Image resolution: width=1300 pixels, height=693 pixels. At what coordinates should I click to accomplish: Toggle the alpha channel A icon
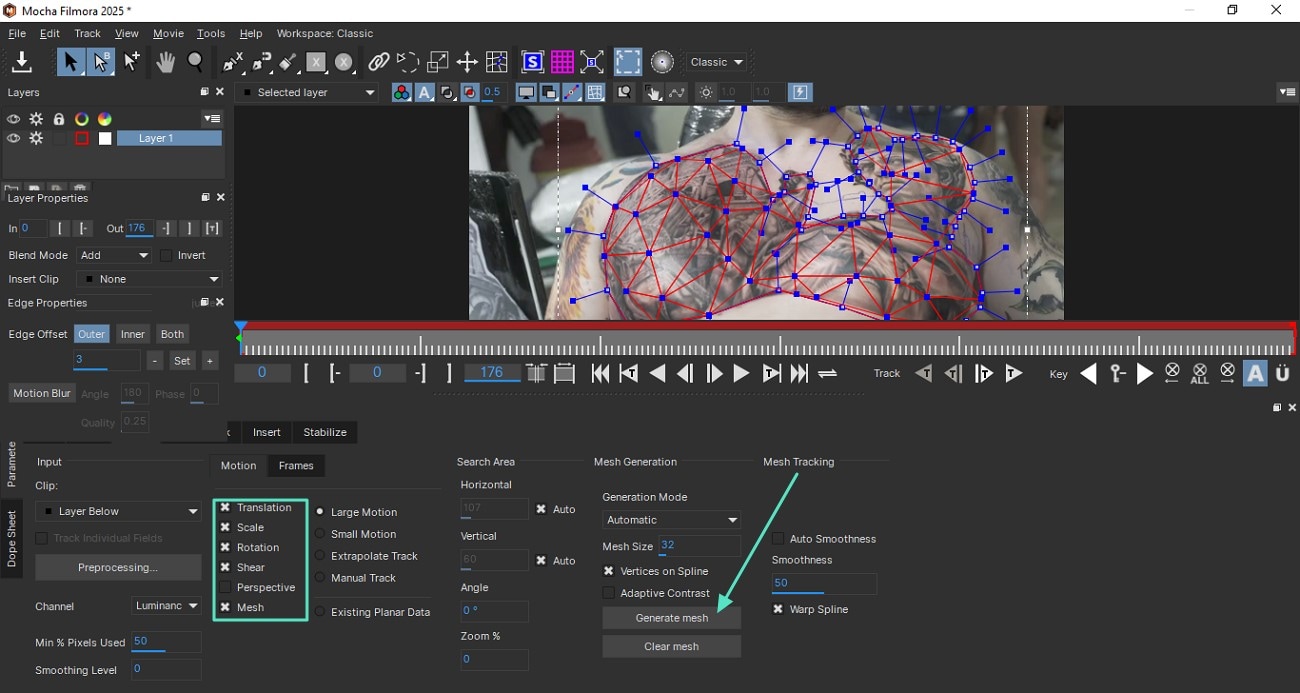click(424, 93)
